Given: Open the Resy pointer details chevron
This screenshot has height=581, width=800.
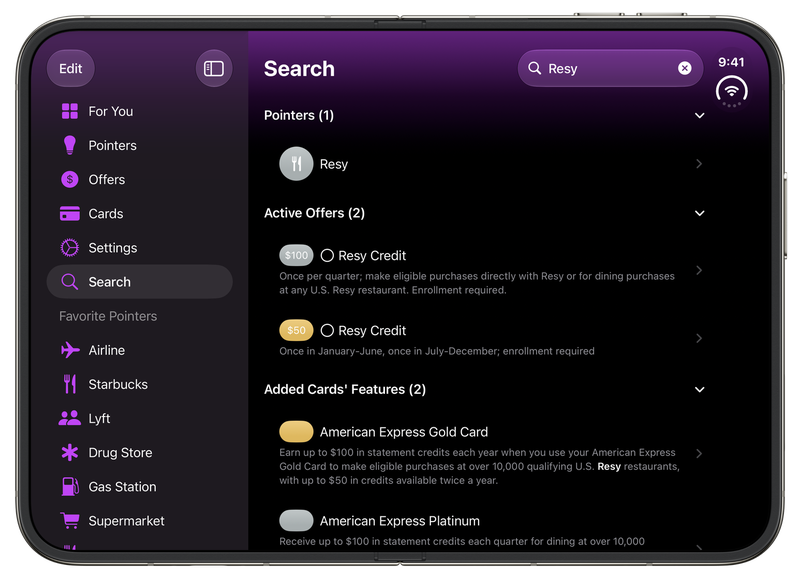Looking at the screenshot, I should click(x=699, y=164).
